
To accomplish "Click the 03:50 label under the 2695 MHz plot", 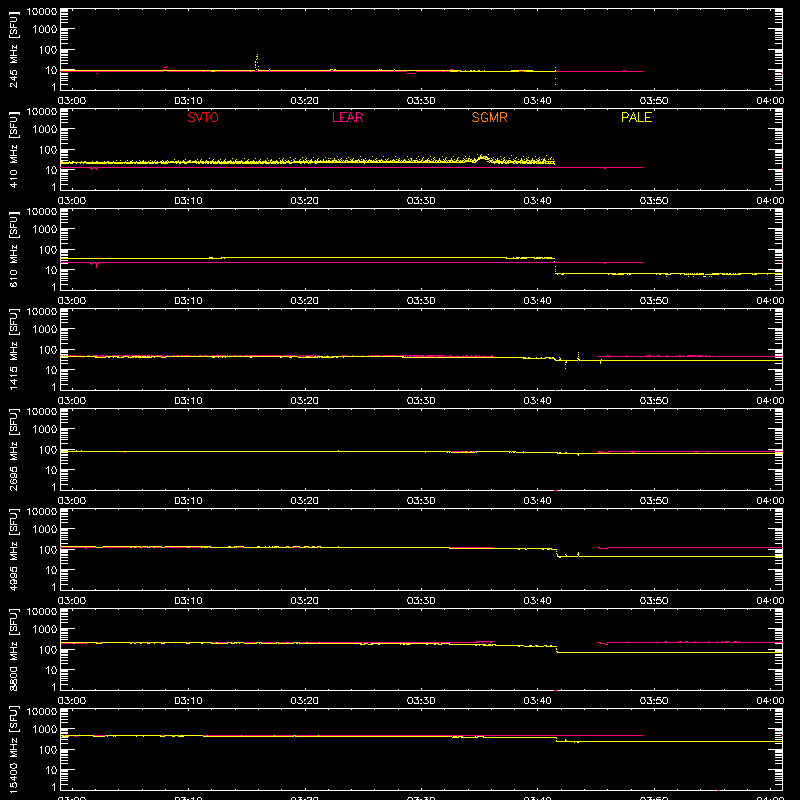I will pos(654,501).
